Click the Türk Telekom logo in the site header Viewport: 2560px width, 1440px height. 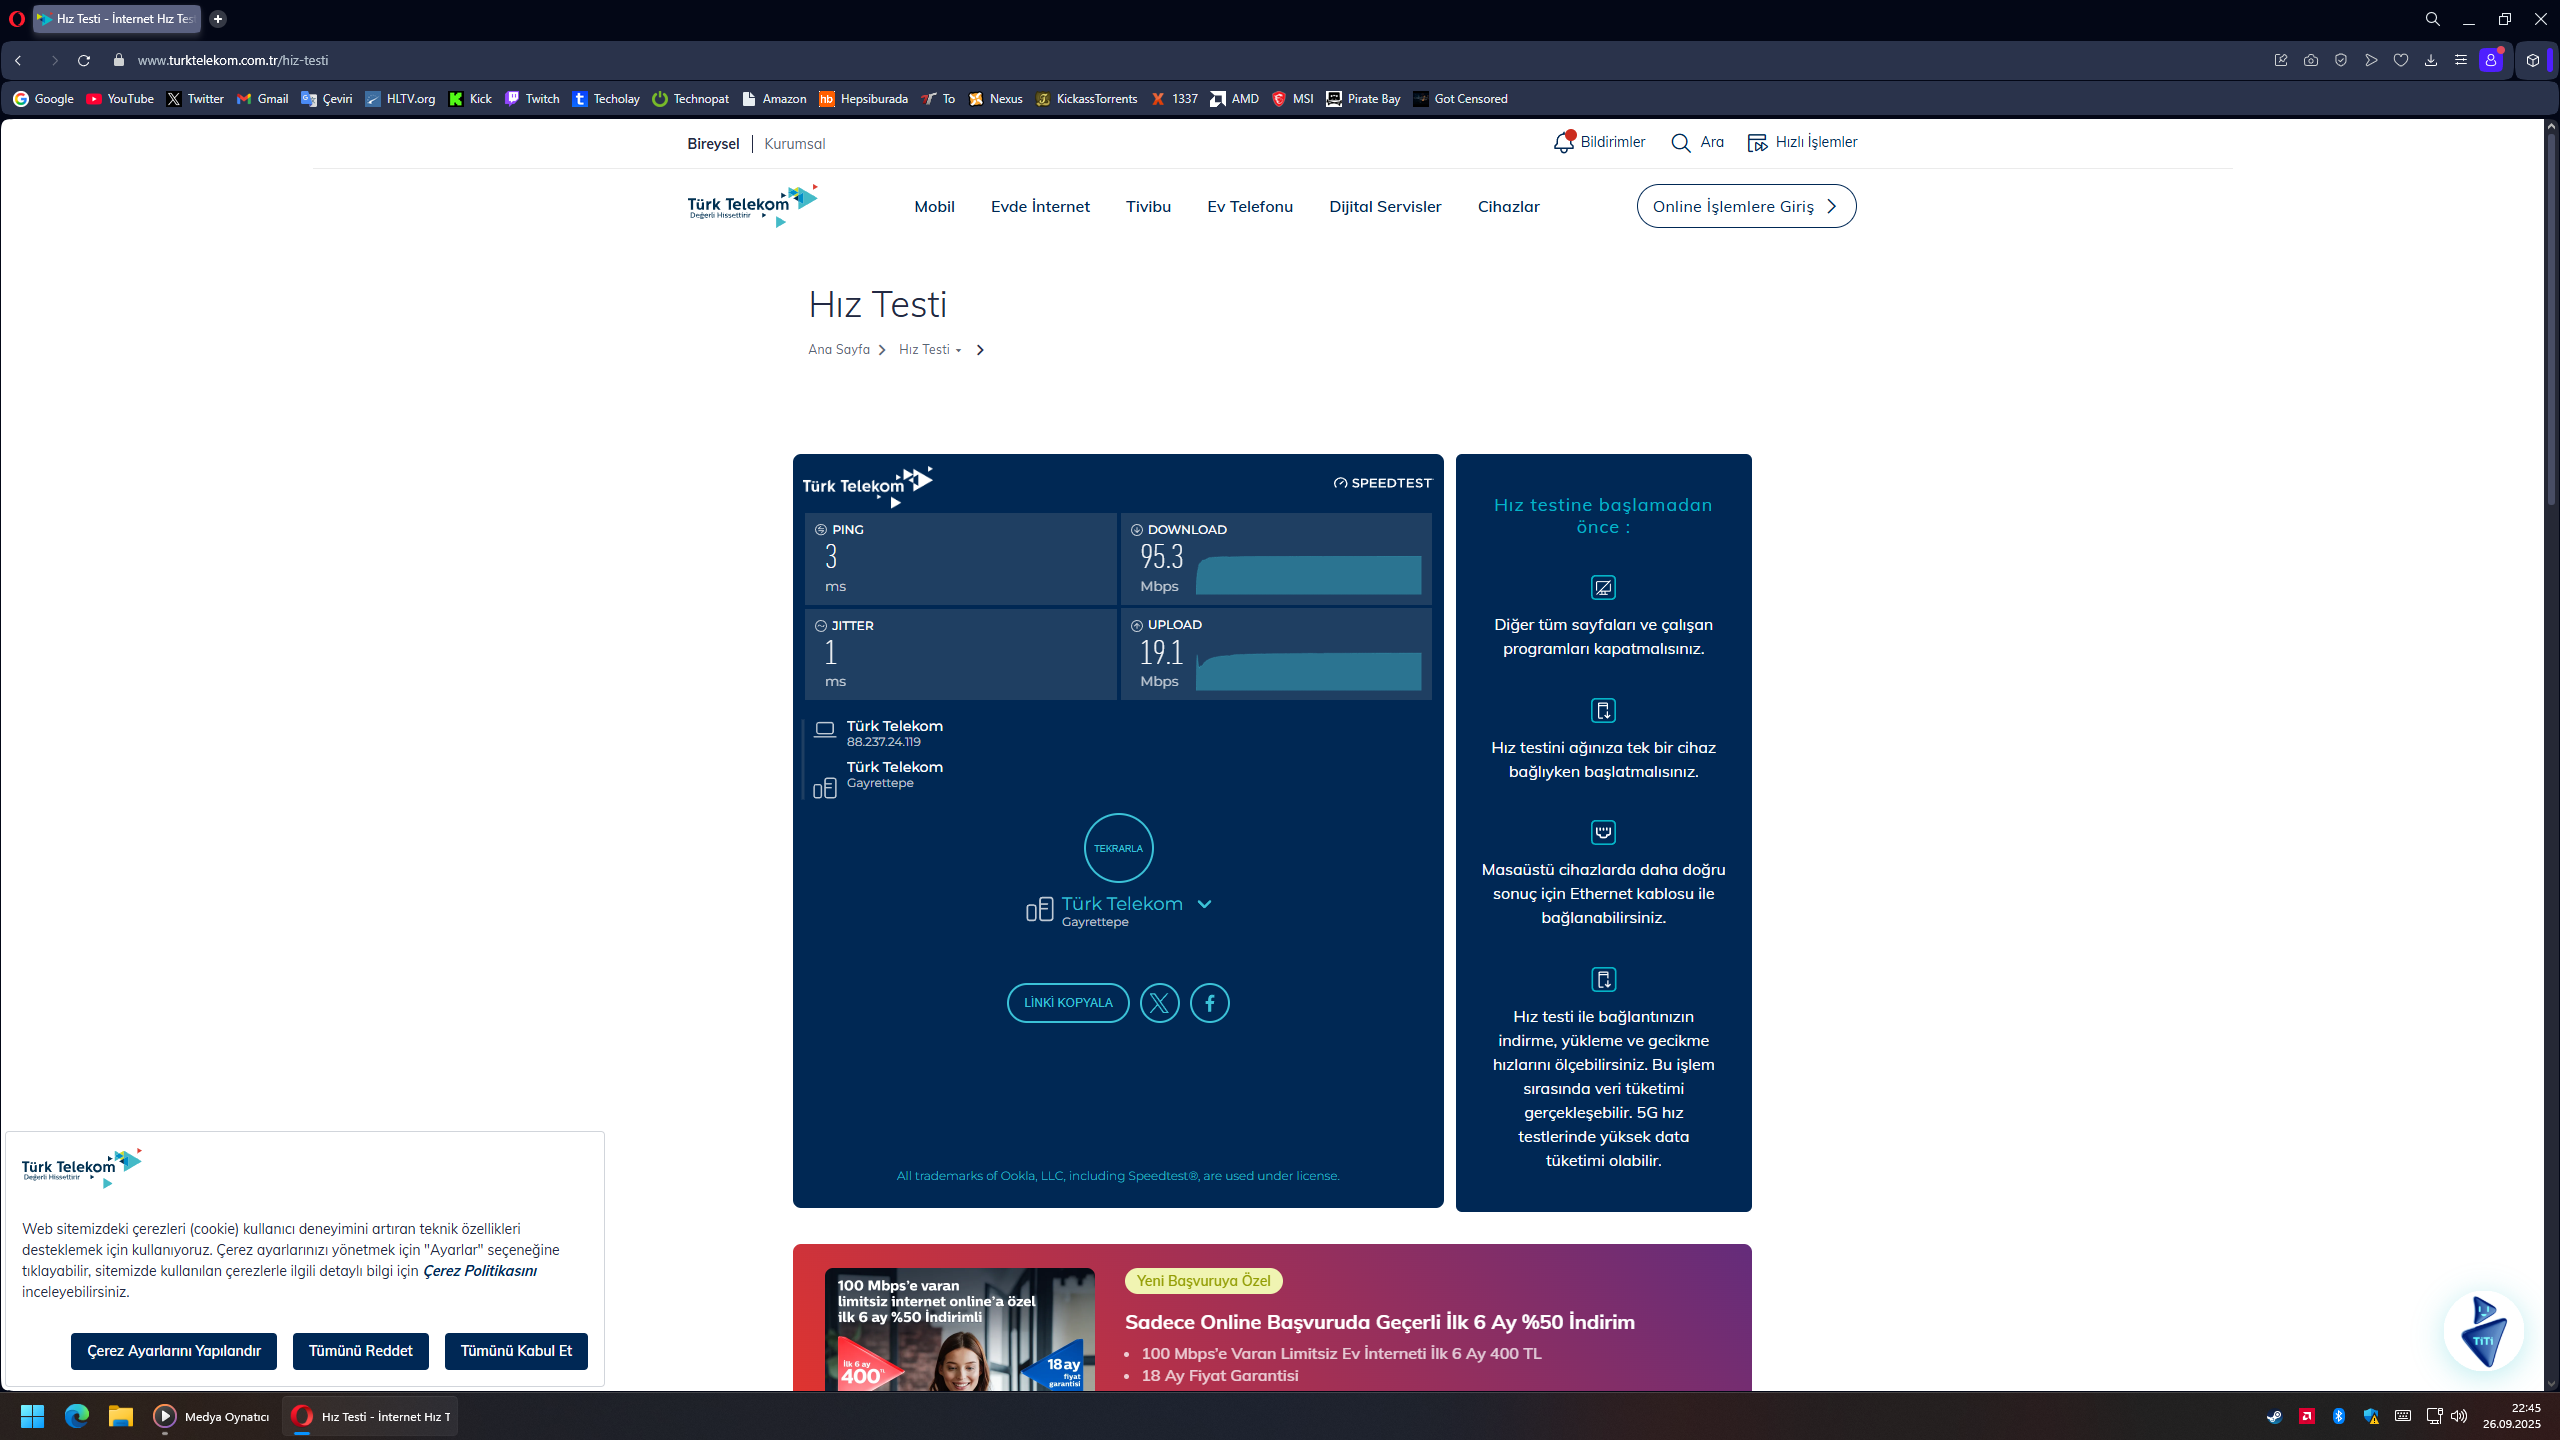pyautogui.click(x=752, y=205)
